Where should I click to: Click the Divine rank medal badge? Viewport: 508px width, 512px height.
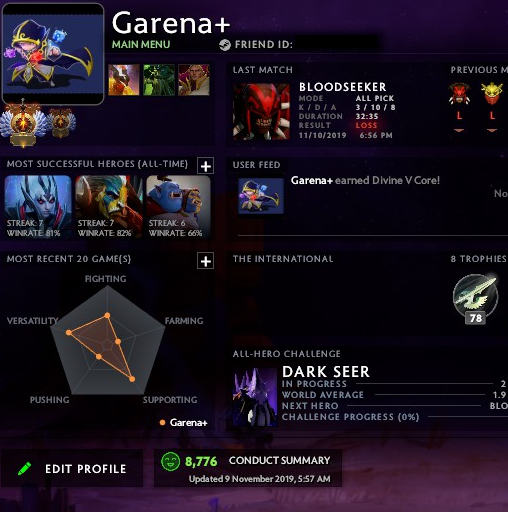pos(23,123)
